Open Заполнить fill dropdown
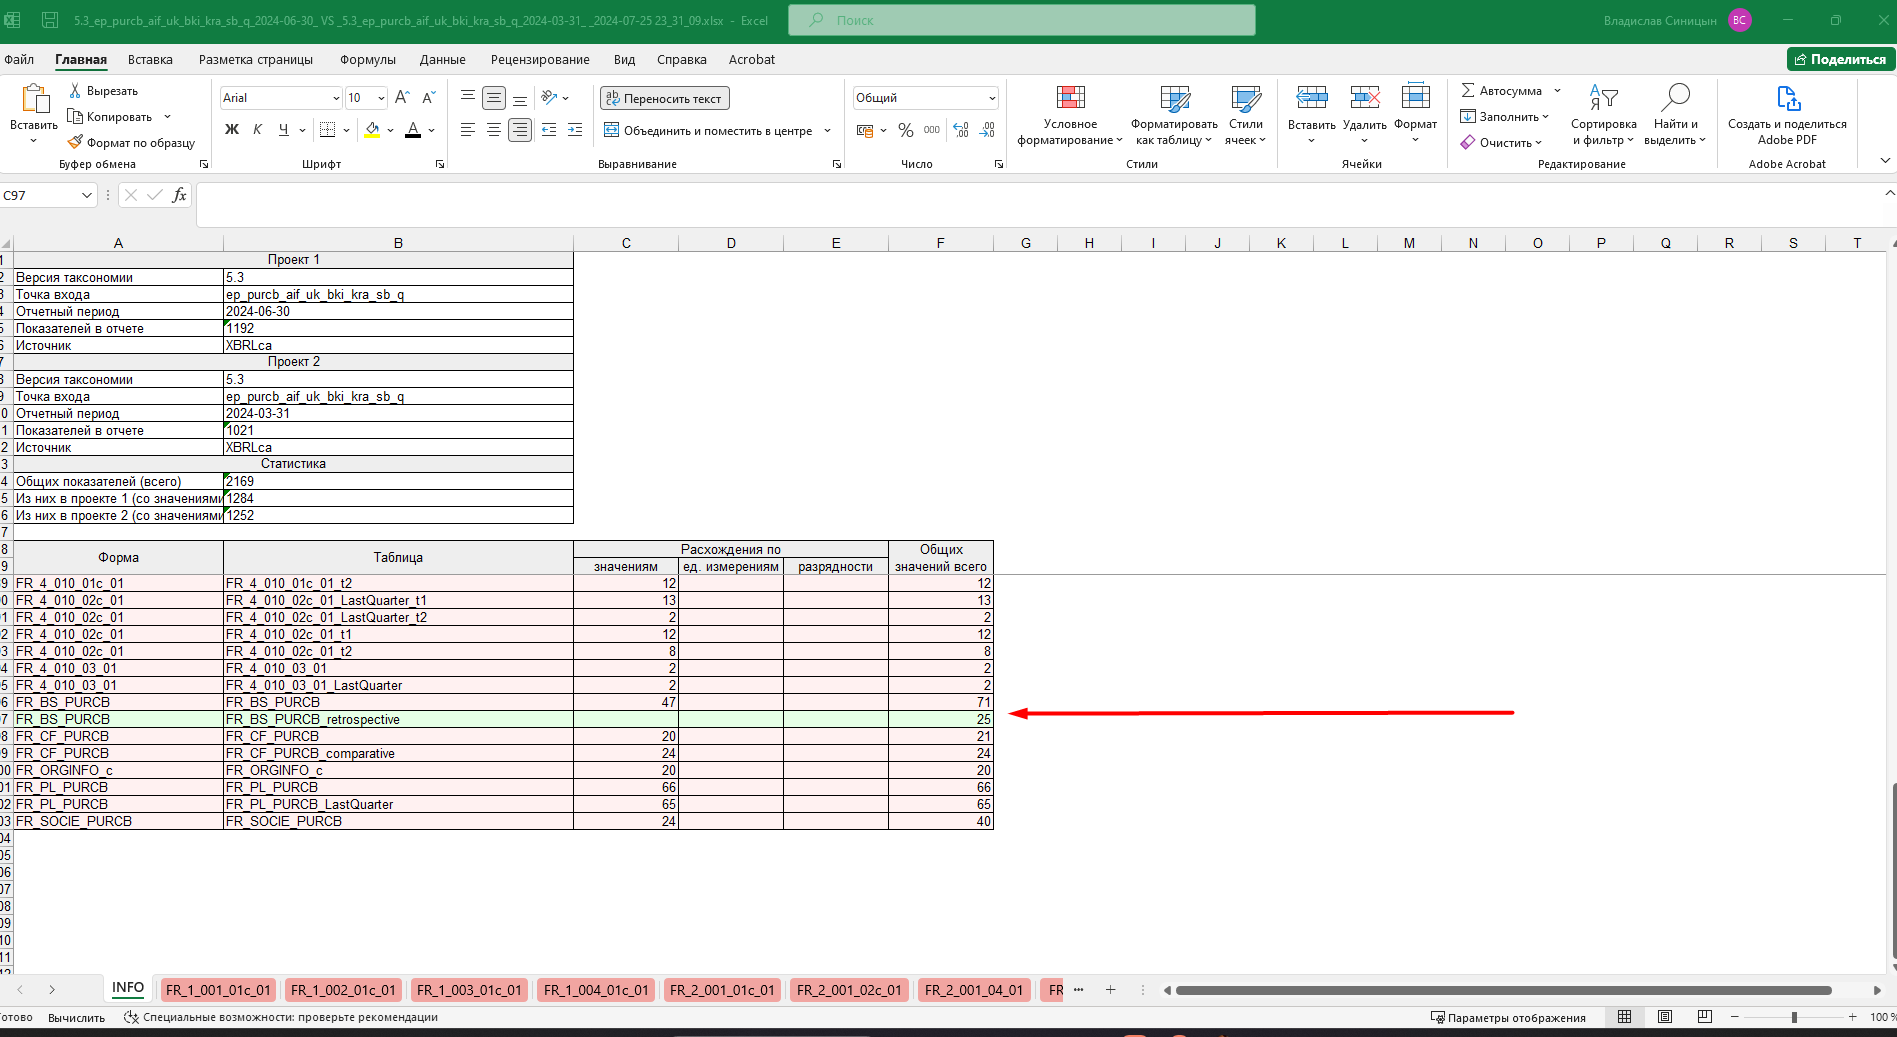This screenshot has width=1897, height=1037. coord(1504,117)
